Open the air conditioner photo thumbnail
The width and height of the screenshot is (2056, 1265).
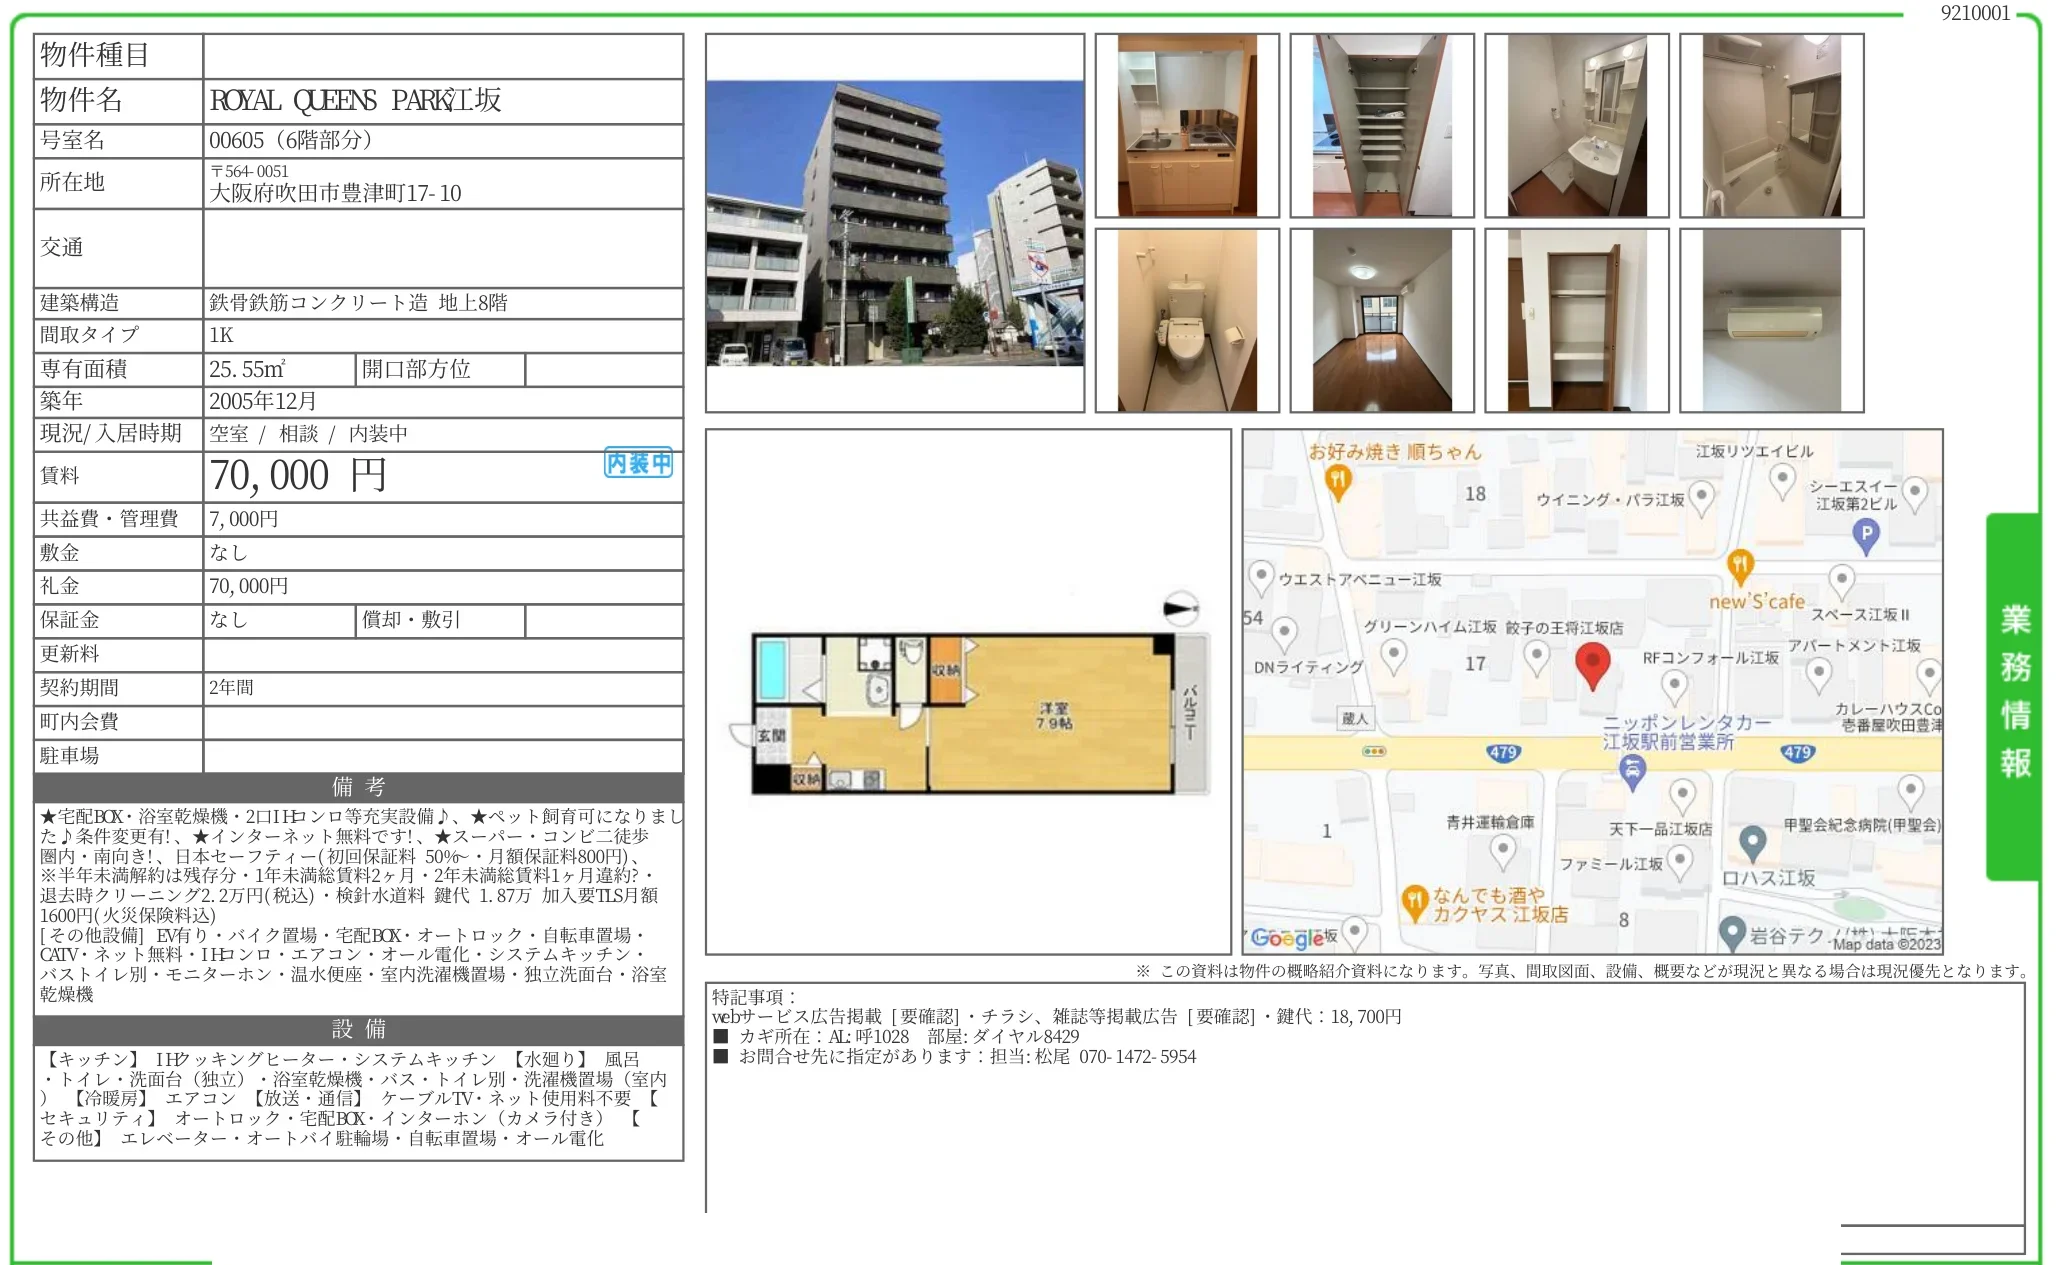tap(1771, 320)
